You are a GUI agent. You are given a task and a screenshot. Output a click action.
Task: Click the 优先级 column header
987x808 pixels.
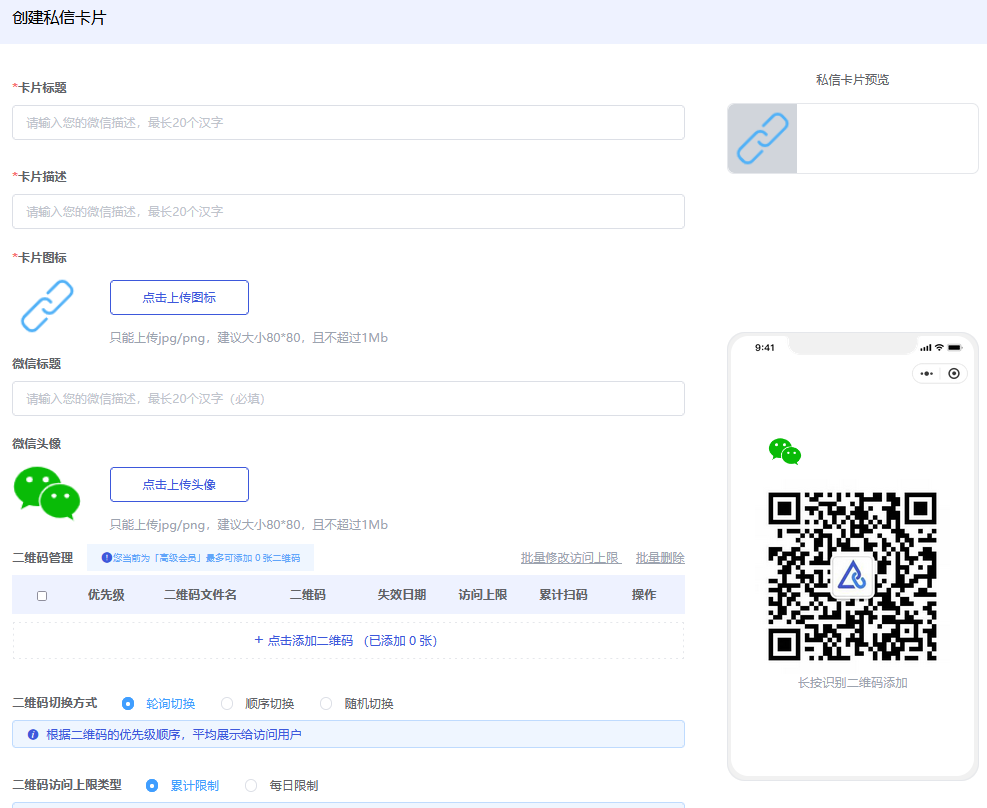coord(106,595)
